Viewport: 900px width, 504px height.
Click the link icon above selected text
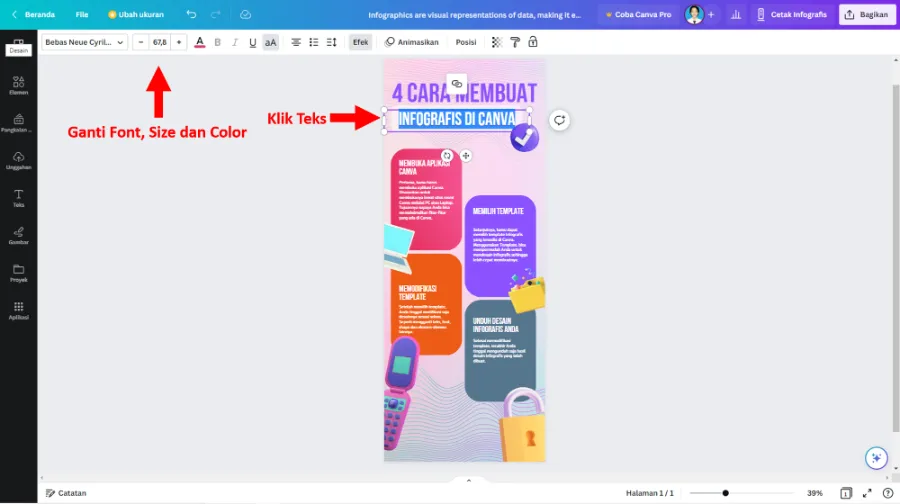coord(456,84)
